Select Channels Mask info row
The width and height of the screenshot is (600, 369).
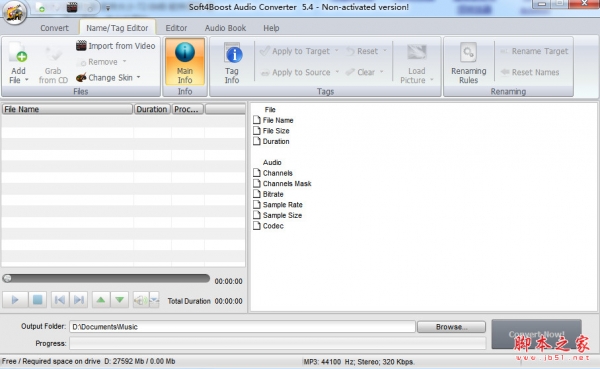(282, 184)
